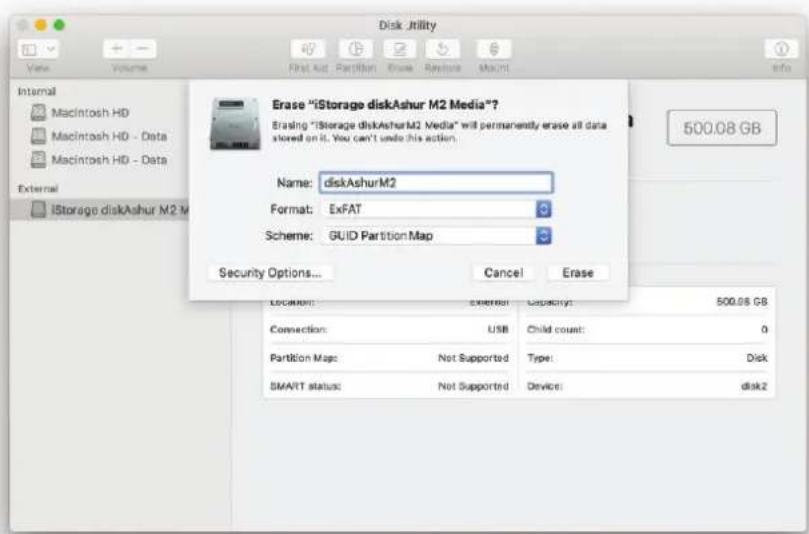Click the Erase toolbar icon
The width and height of the screenshot is (809, 534).
pos(400,49)
